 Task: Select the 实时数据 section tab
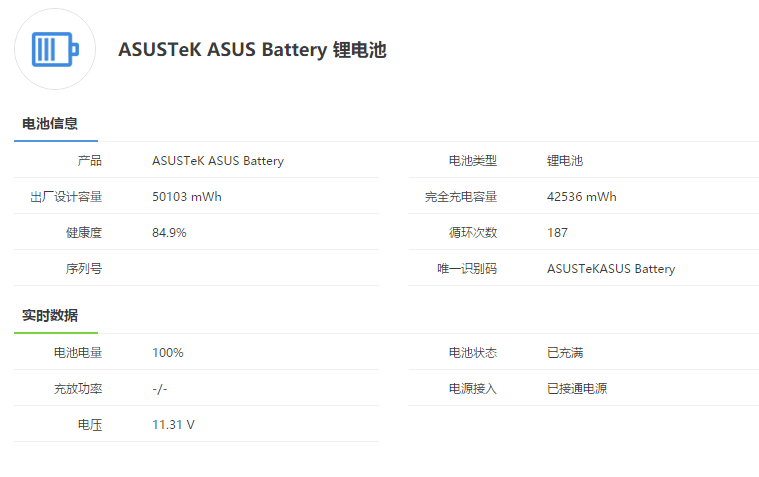pos(50,316)
